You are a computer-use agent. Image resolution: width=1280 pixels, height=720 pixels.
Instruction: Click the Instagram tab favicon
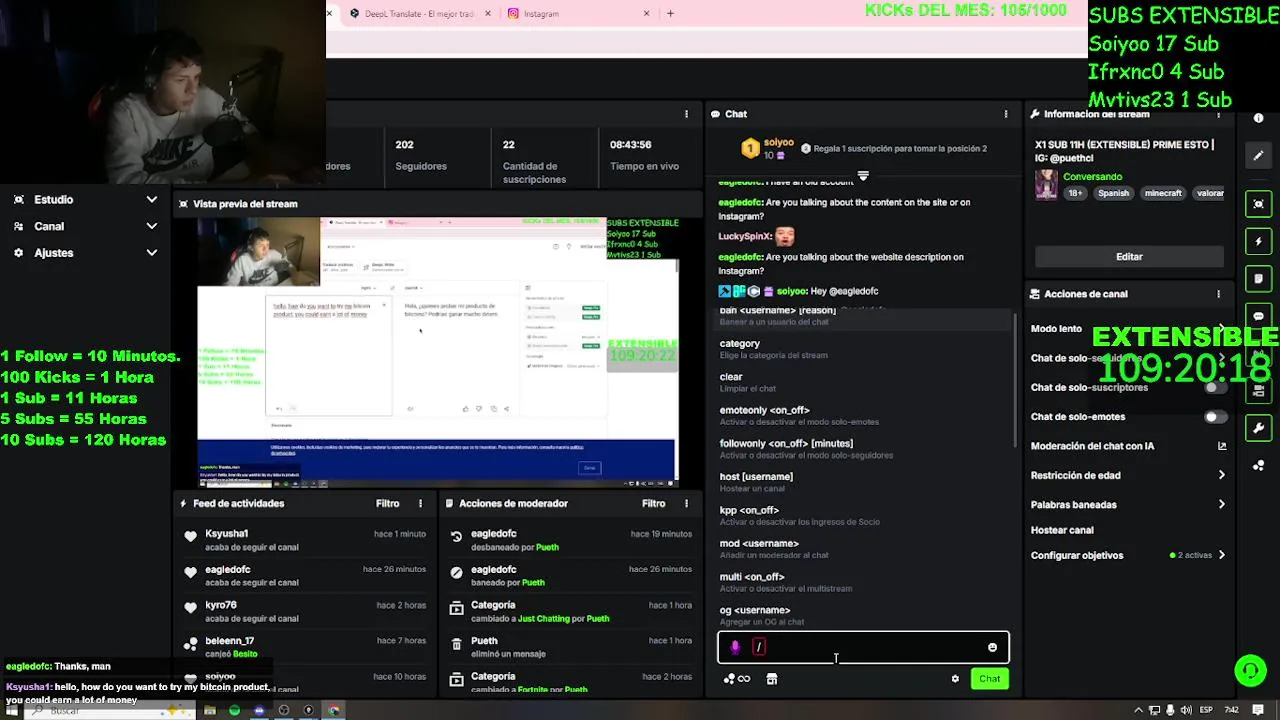(x=513, y=14)
